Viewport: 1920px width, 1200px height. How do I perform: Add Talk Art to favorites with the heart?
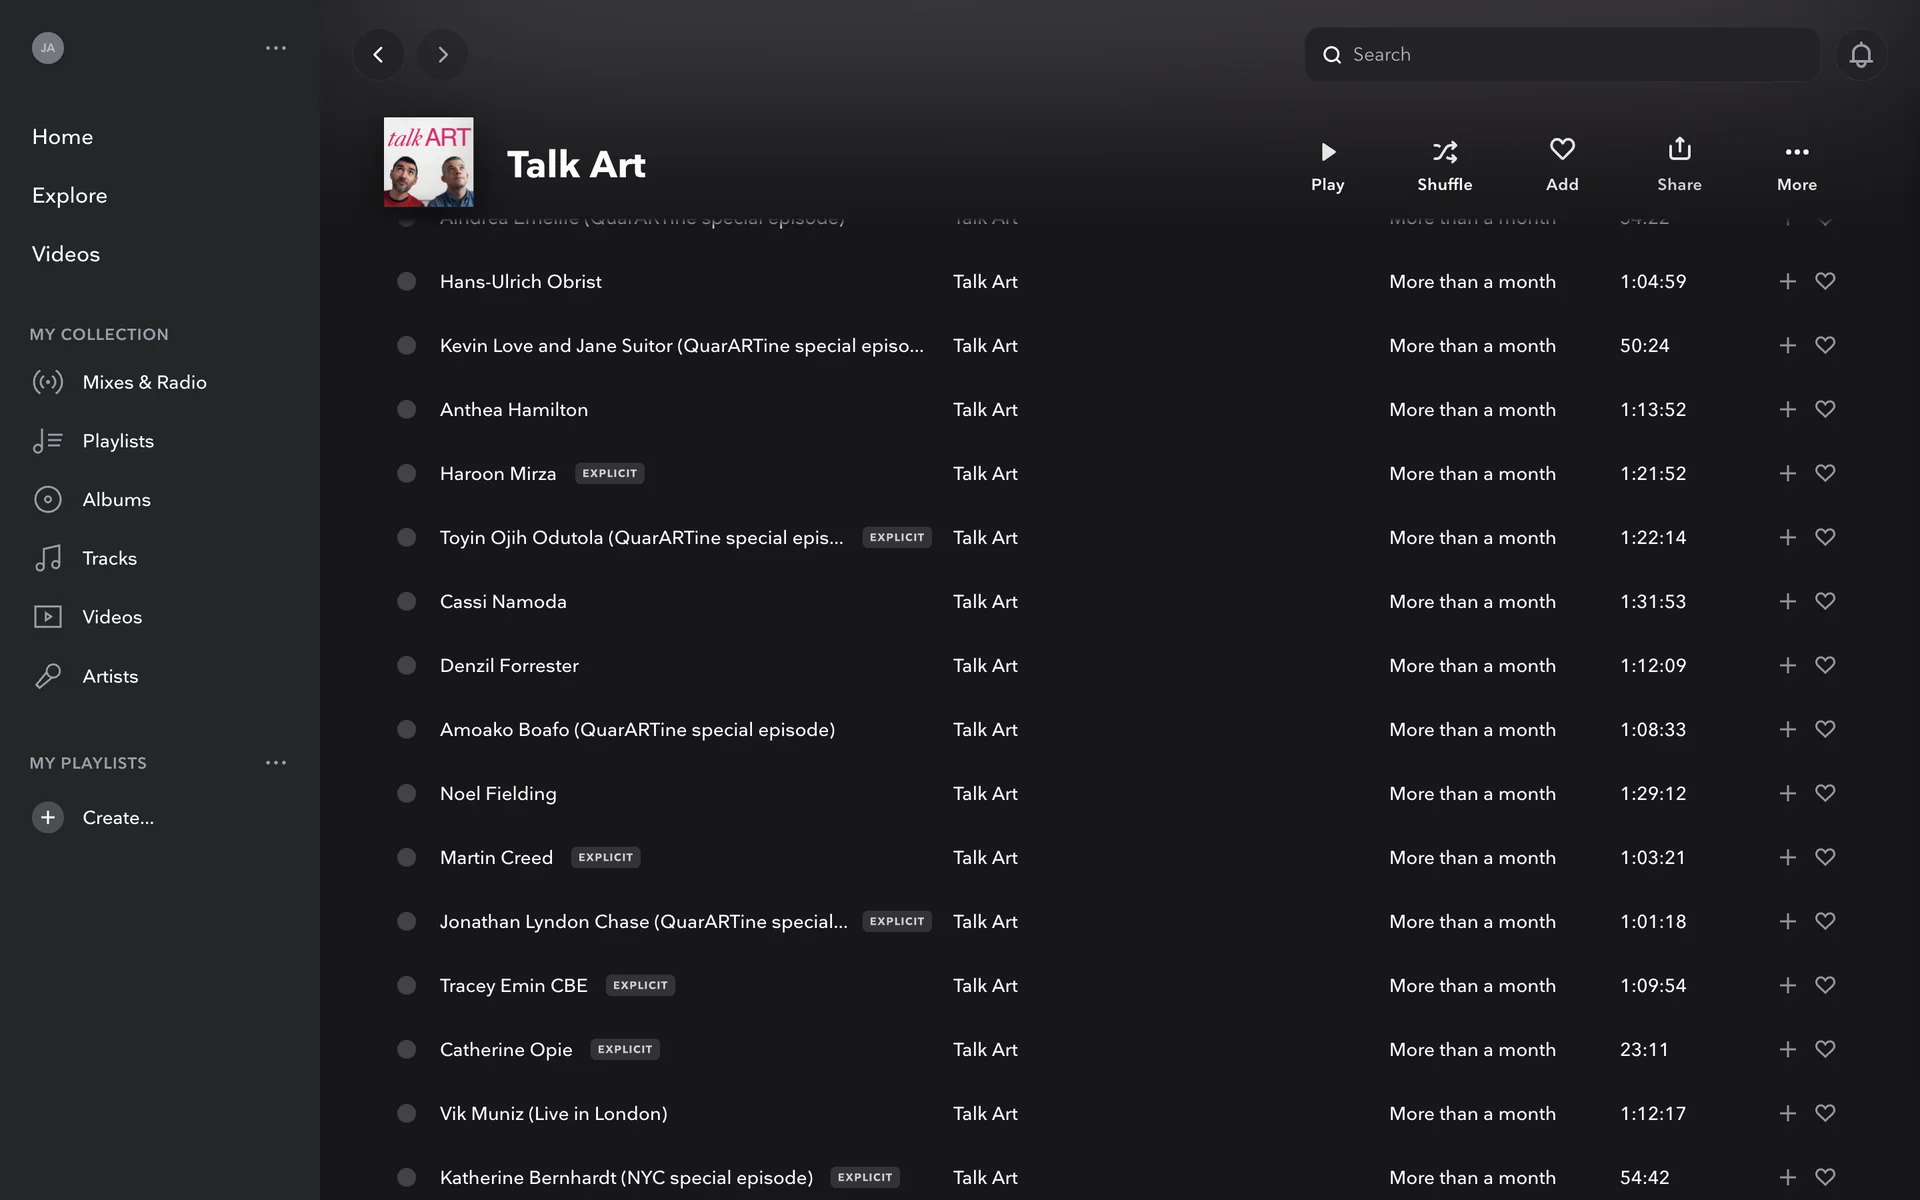1562,150
